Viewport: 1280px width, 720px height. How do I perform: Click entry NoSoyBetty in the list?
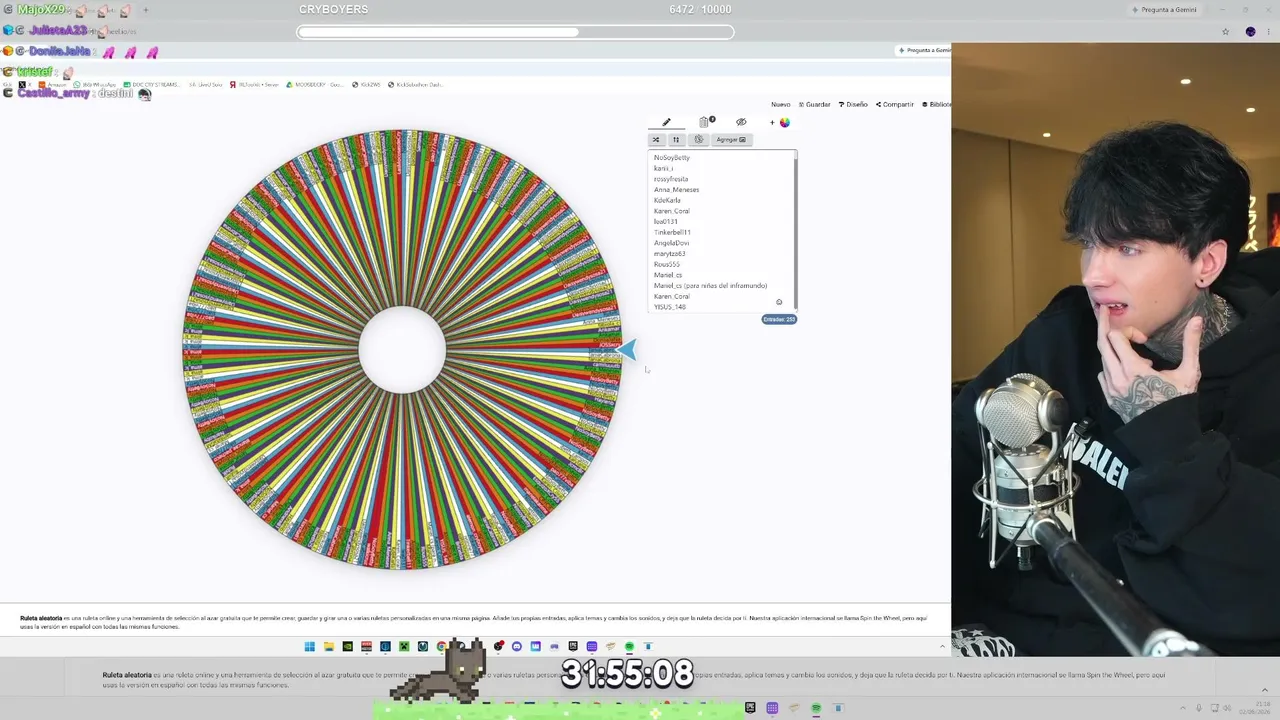[672, 158]
